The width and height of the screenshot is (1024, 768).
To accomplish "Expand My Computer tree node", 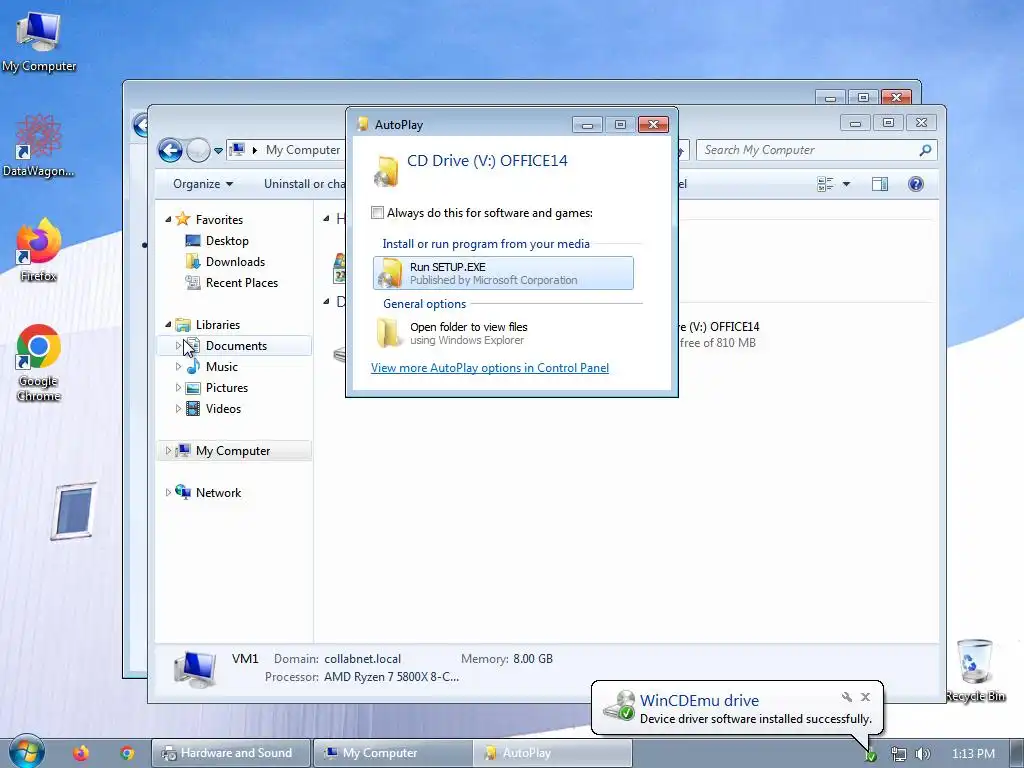I will pos(168,451).
